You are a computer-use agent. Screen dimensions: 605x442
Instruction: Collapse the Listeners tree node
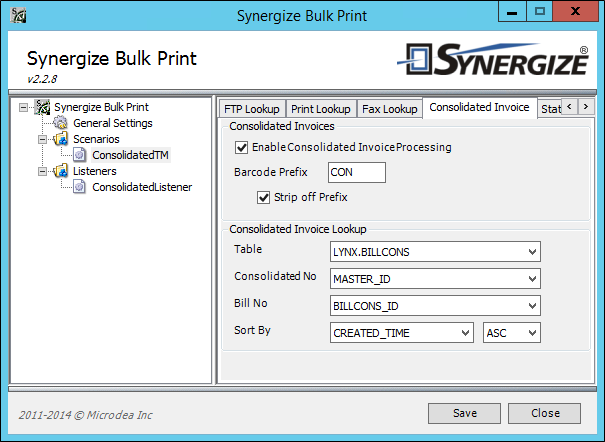click(x=42, y=171)
